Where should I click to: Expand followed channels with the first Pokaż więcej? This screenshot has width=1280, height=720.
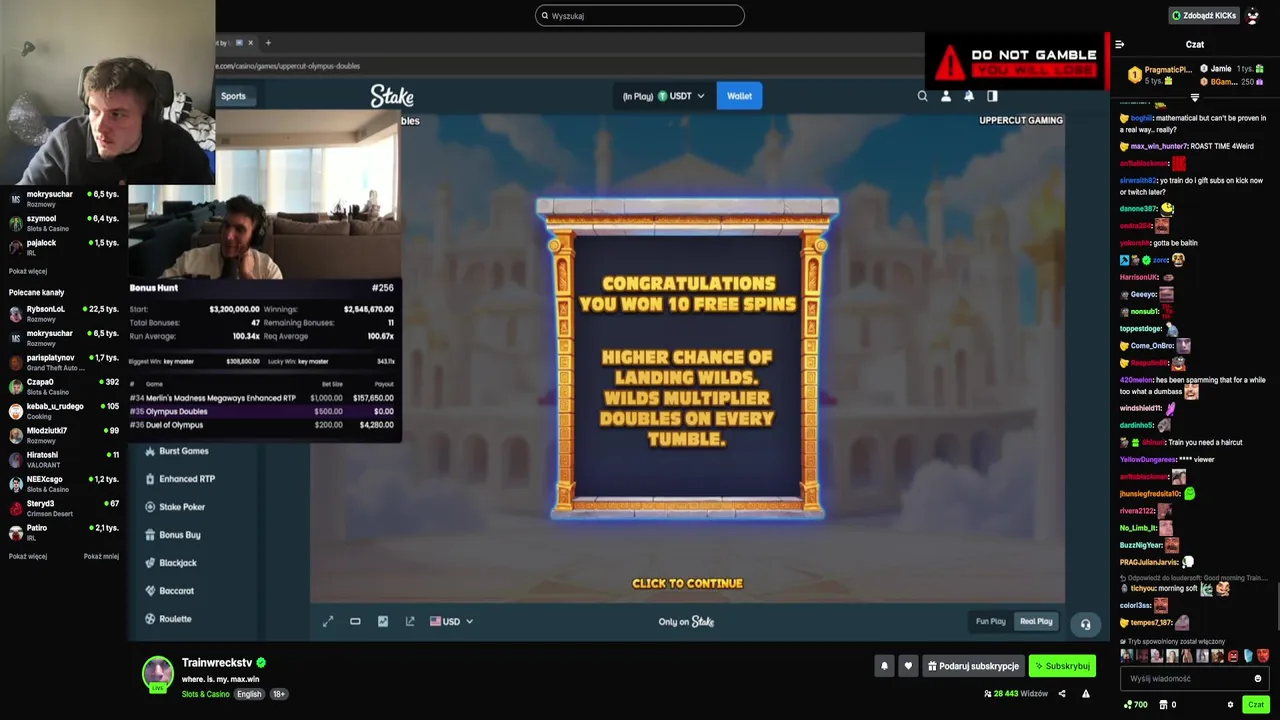(28, 271)
